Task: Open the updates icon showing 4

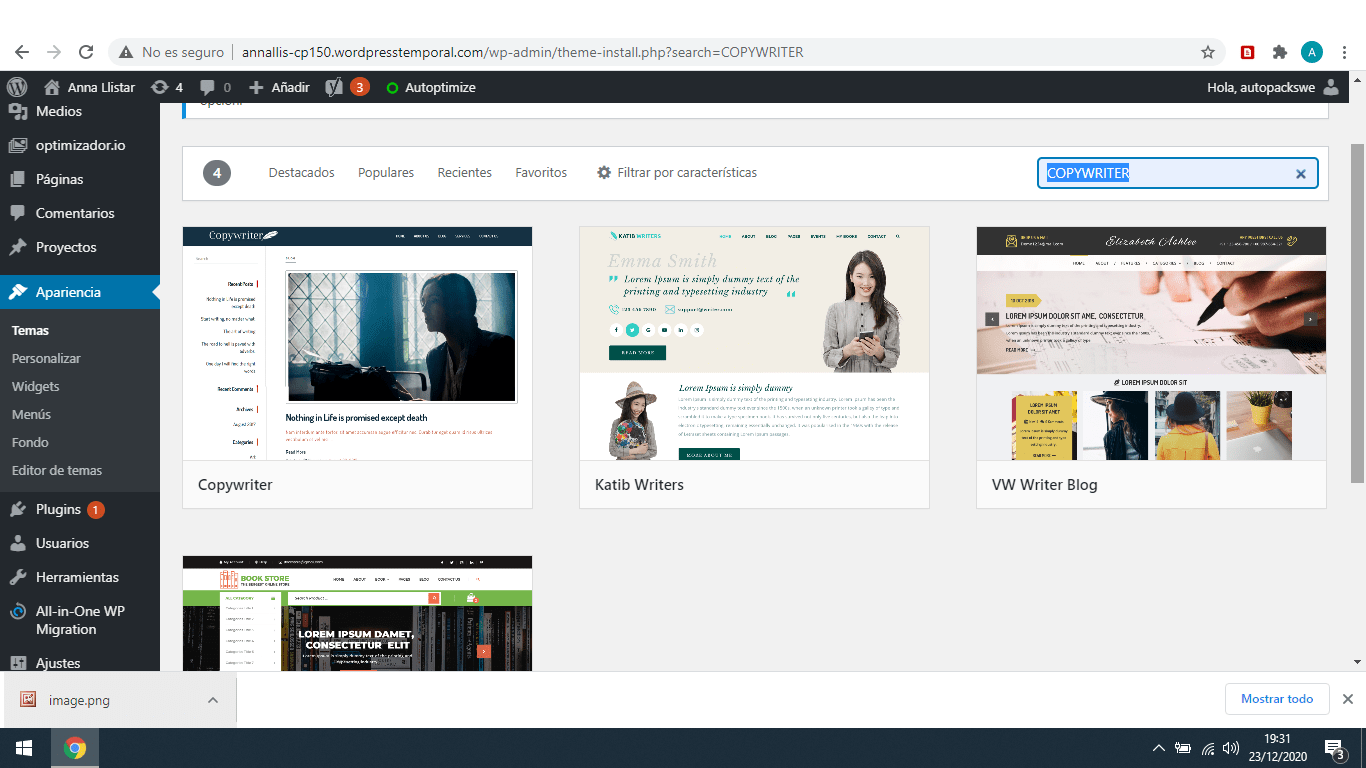Action: 167,87
